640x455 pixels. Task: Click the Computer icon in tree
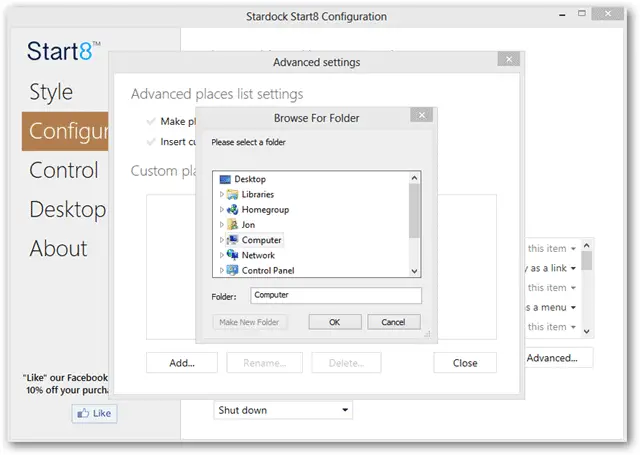tap(233, 240)
